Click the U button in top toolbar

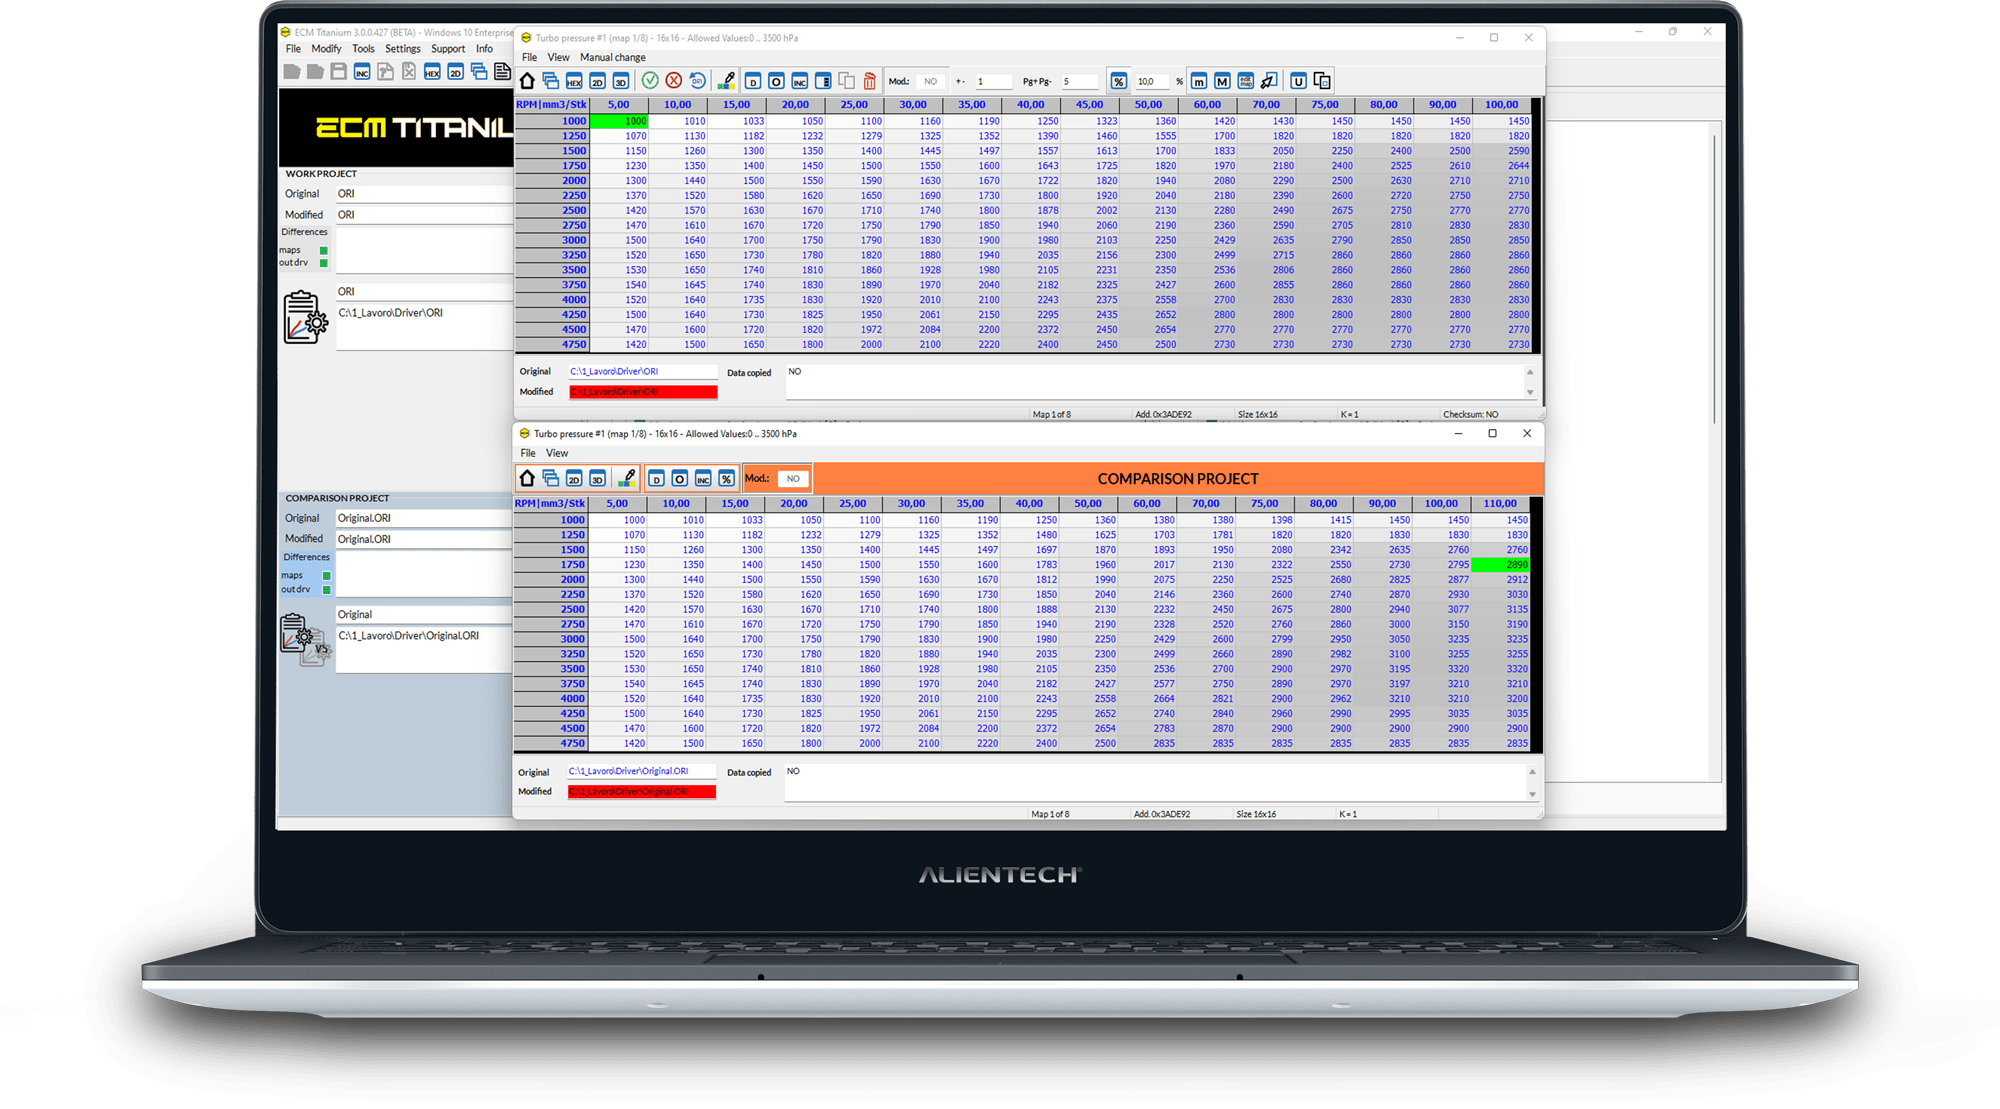point(1298,81)
